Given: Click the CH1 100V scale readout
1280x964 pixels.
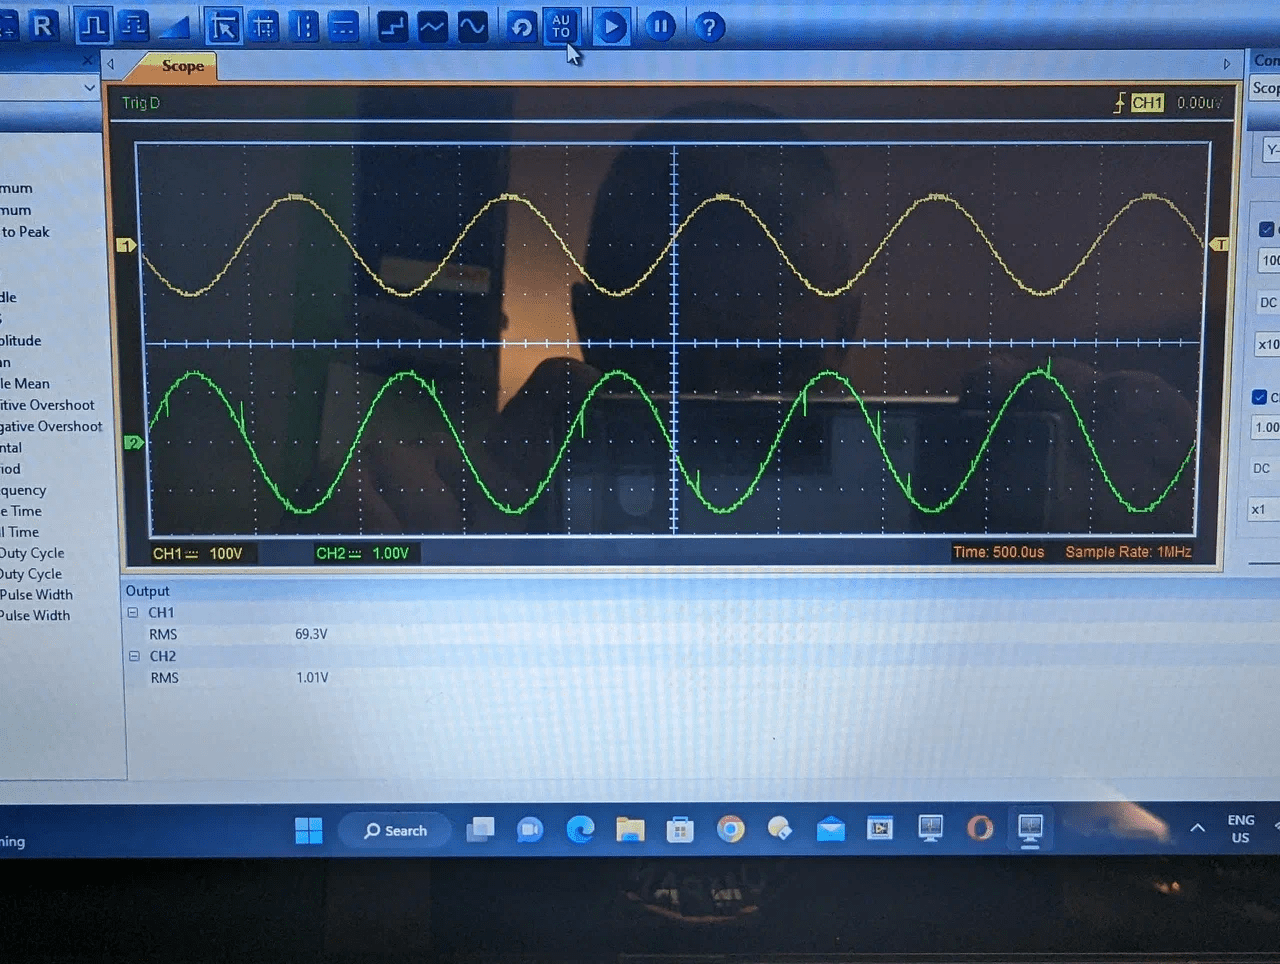Looking at the screenshot, I should pyautogui.click(x=198, y=553).
